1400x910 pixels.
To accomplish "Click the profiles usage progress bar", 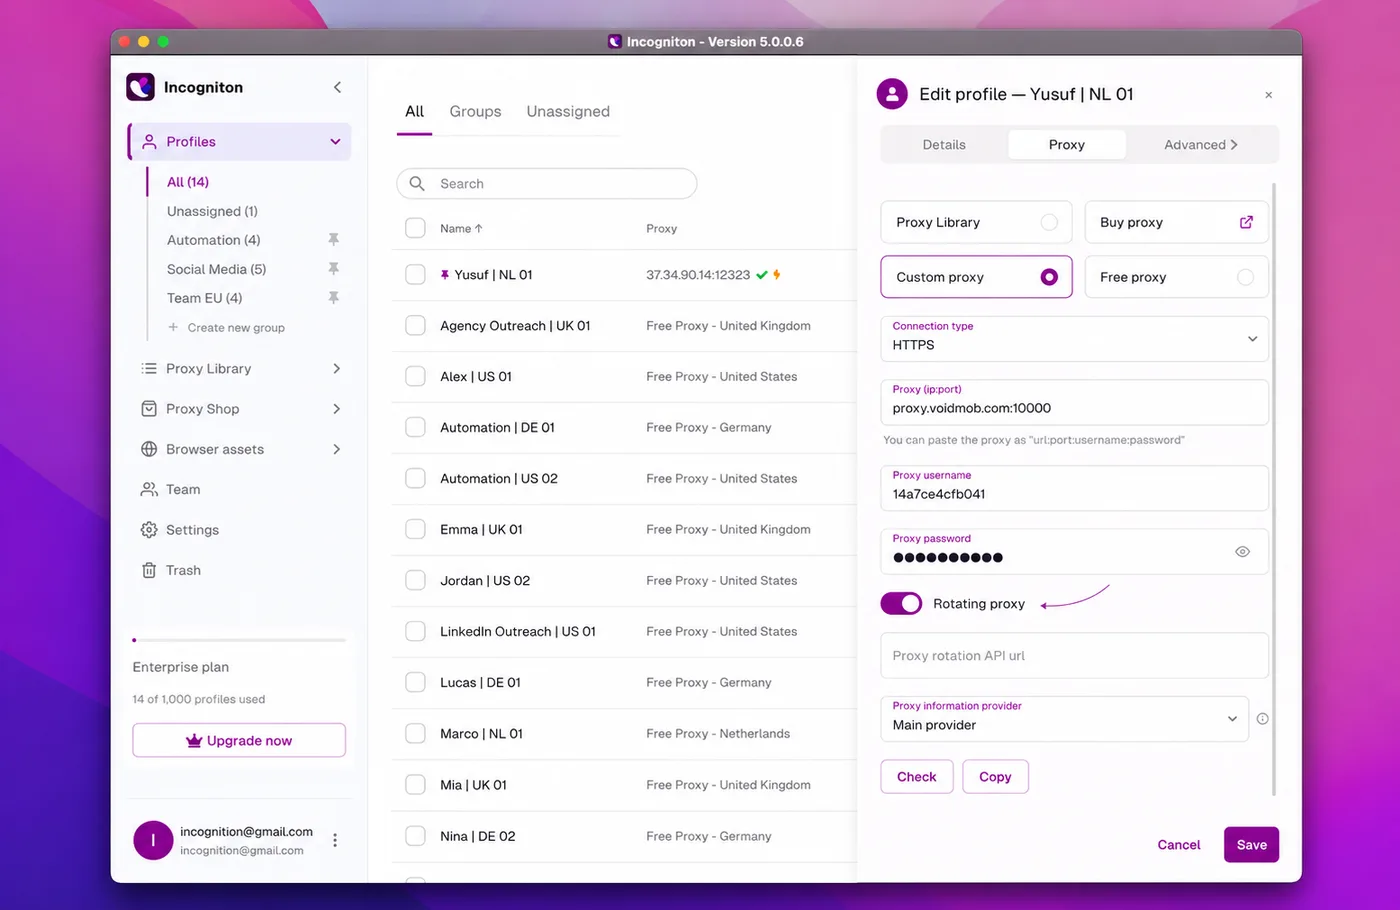I will tap(239, 640).
